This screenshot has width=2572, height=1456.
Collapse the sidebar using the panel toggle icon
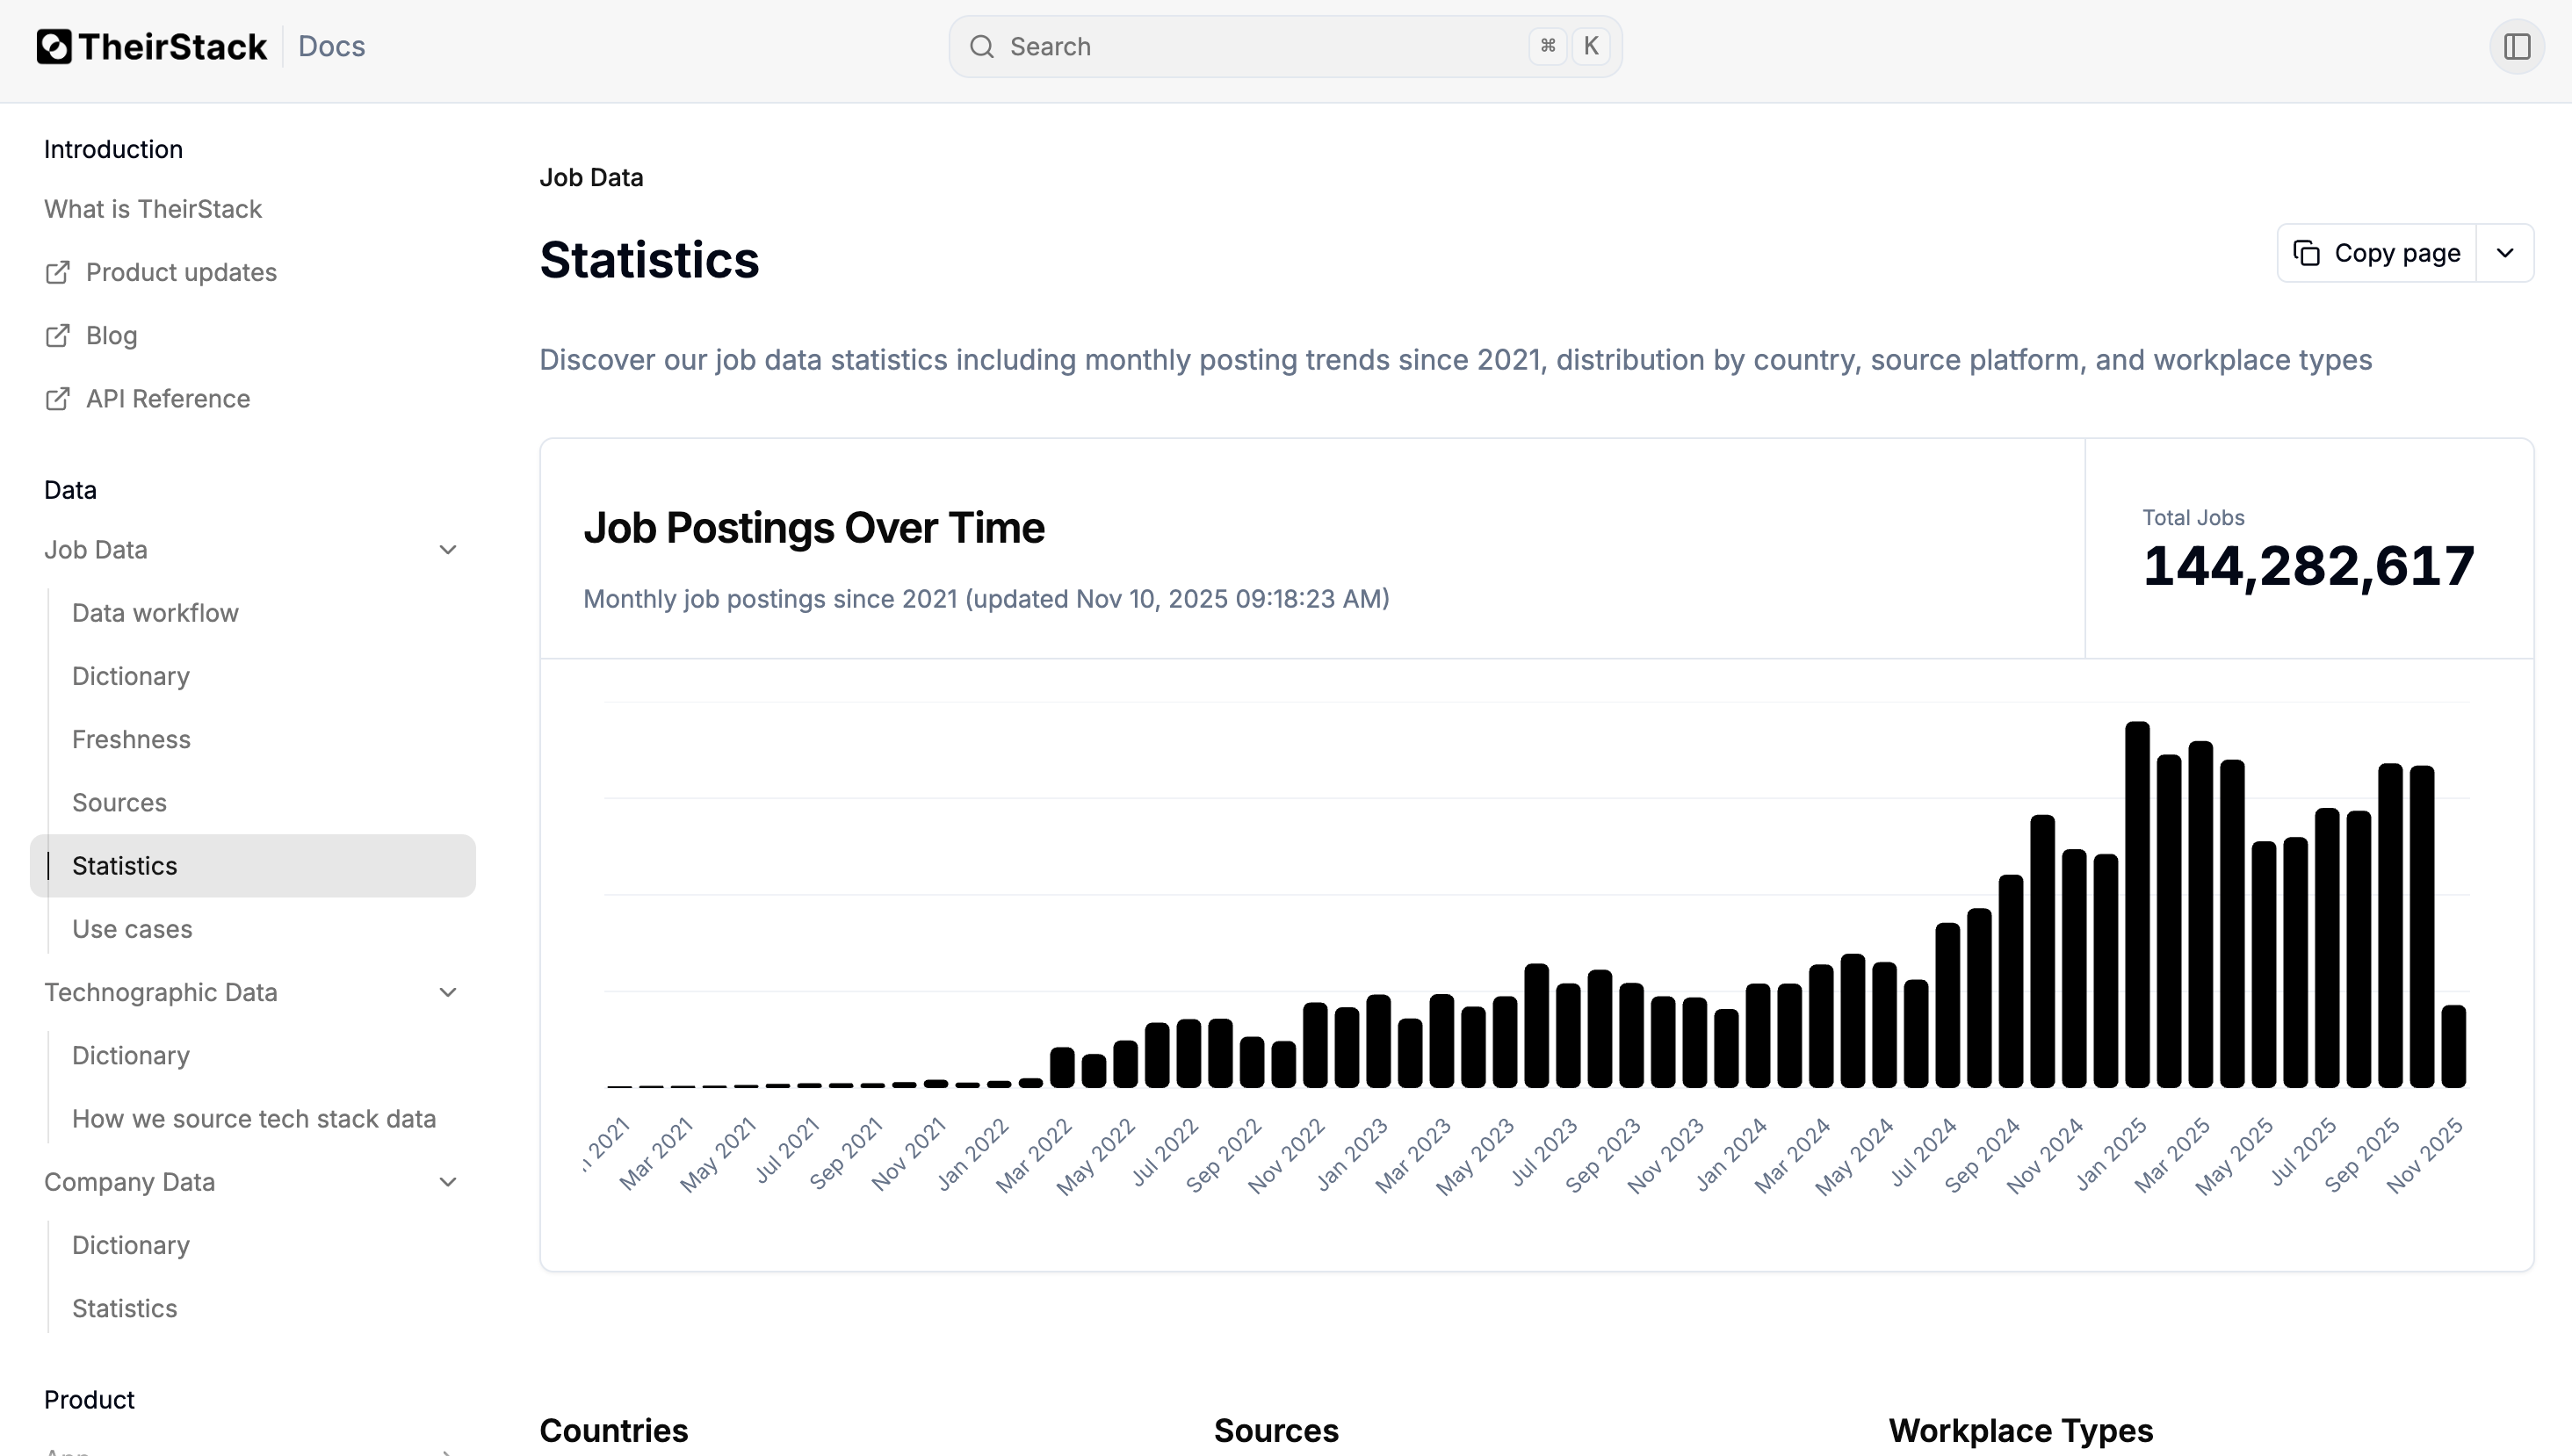tap(2517, 46)
